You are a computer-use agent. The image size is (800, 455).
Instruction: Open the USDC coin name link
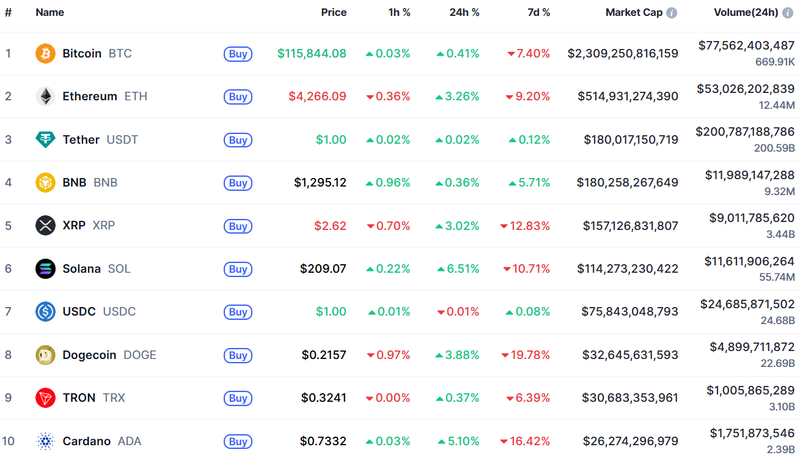point(79,311)
